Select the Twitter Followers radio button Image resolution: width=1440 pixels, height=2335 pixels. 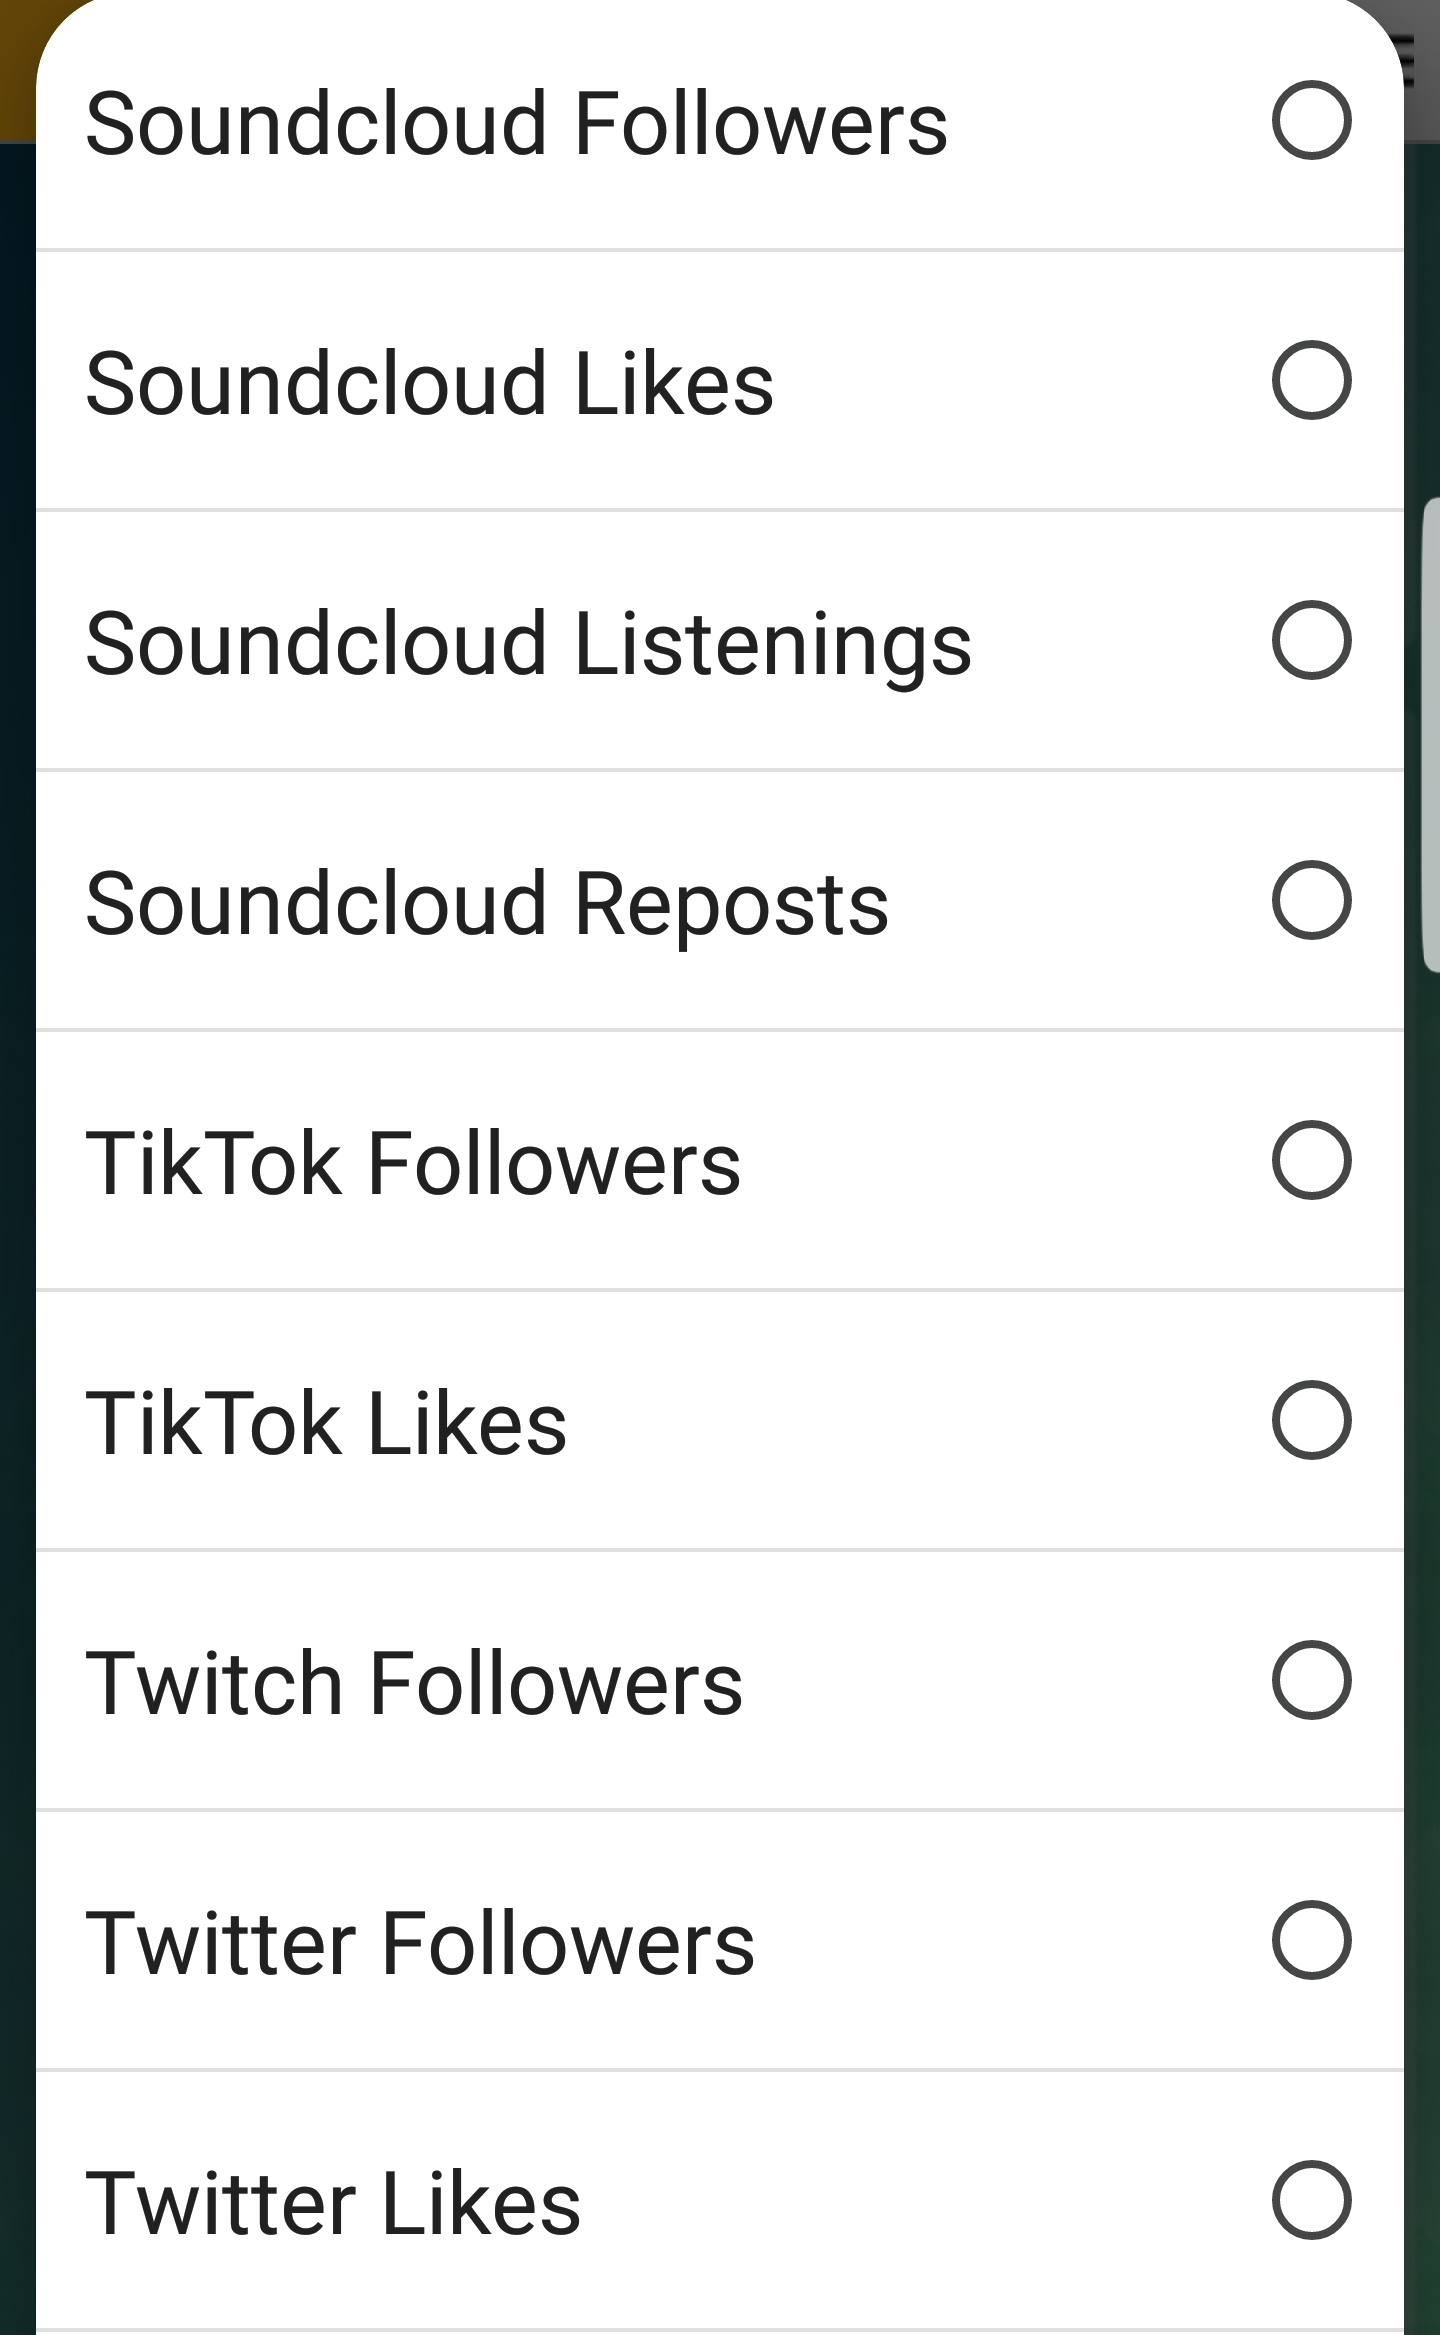click(1311, 1940)
